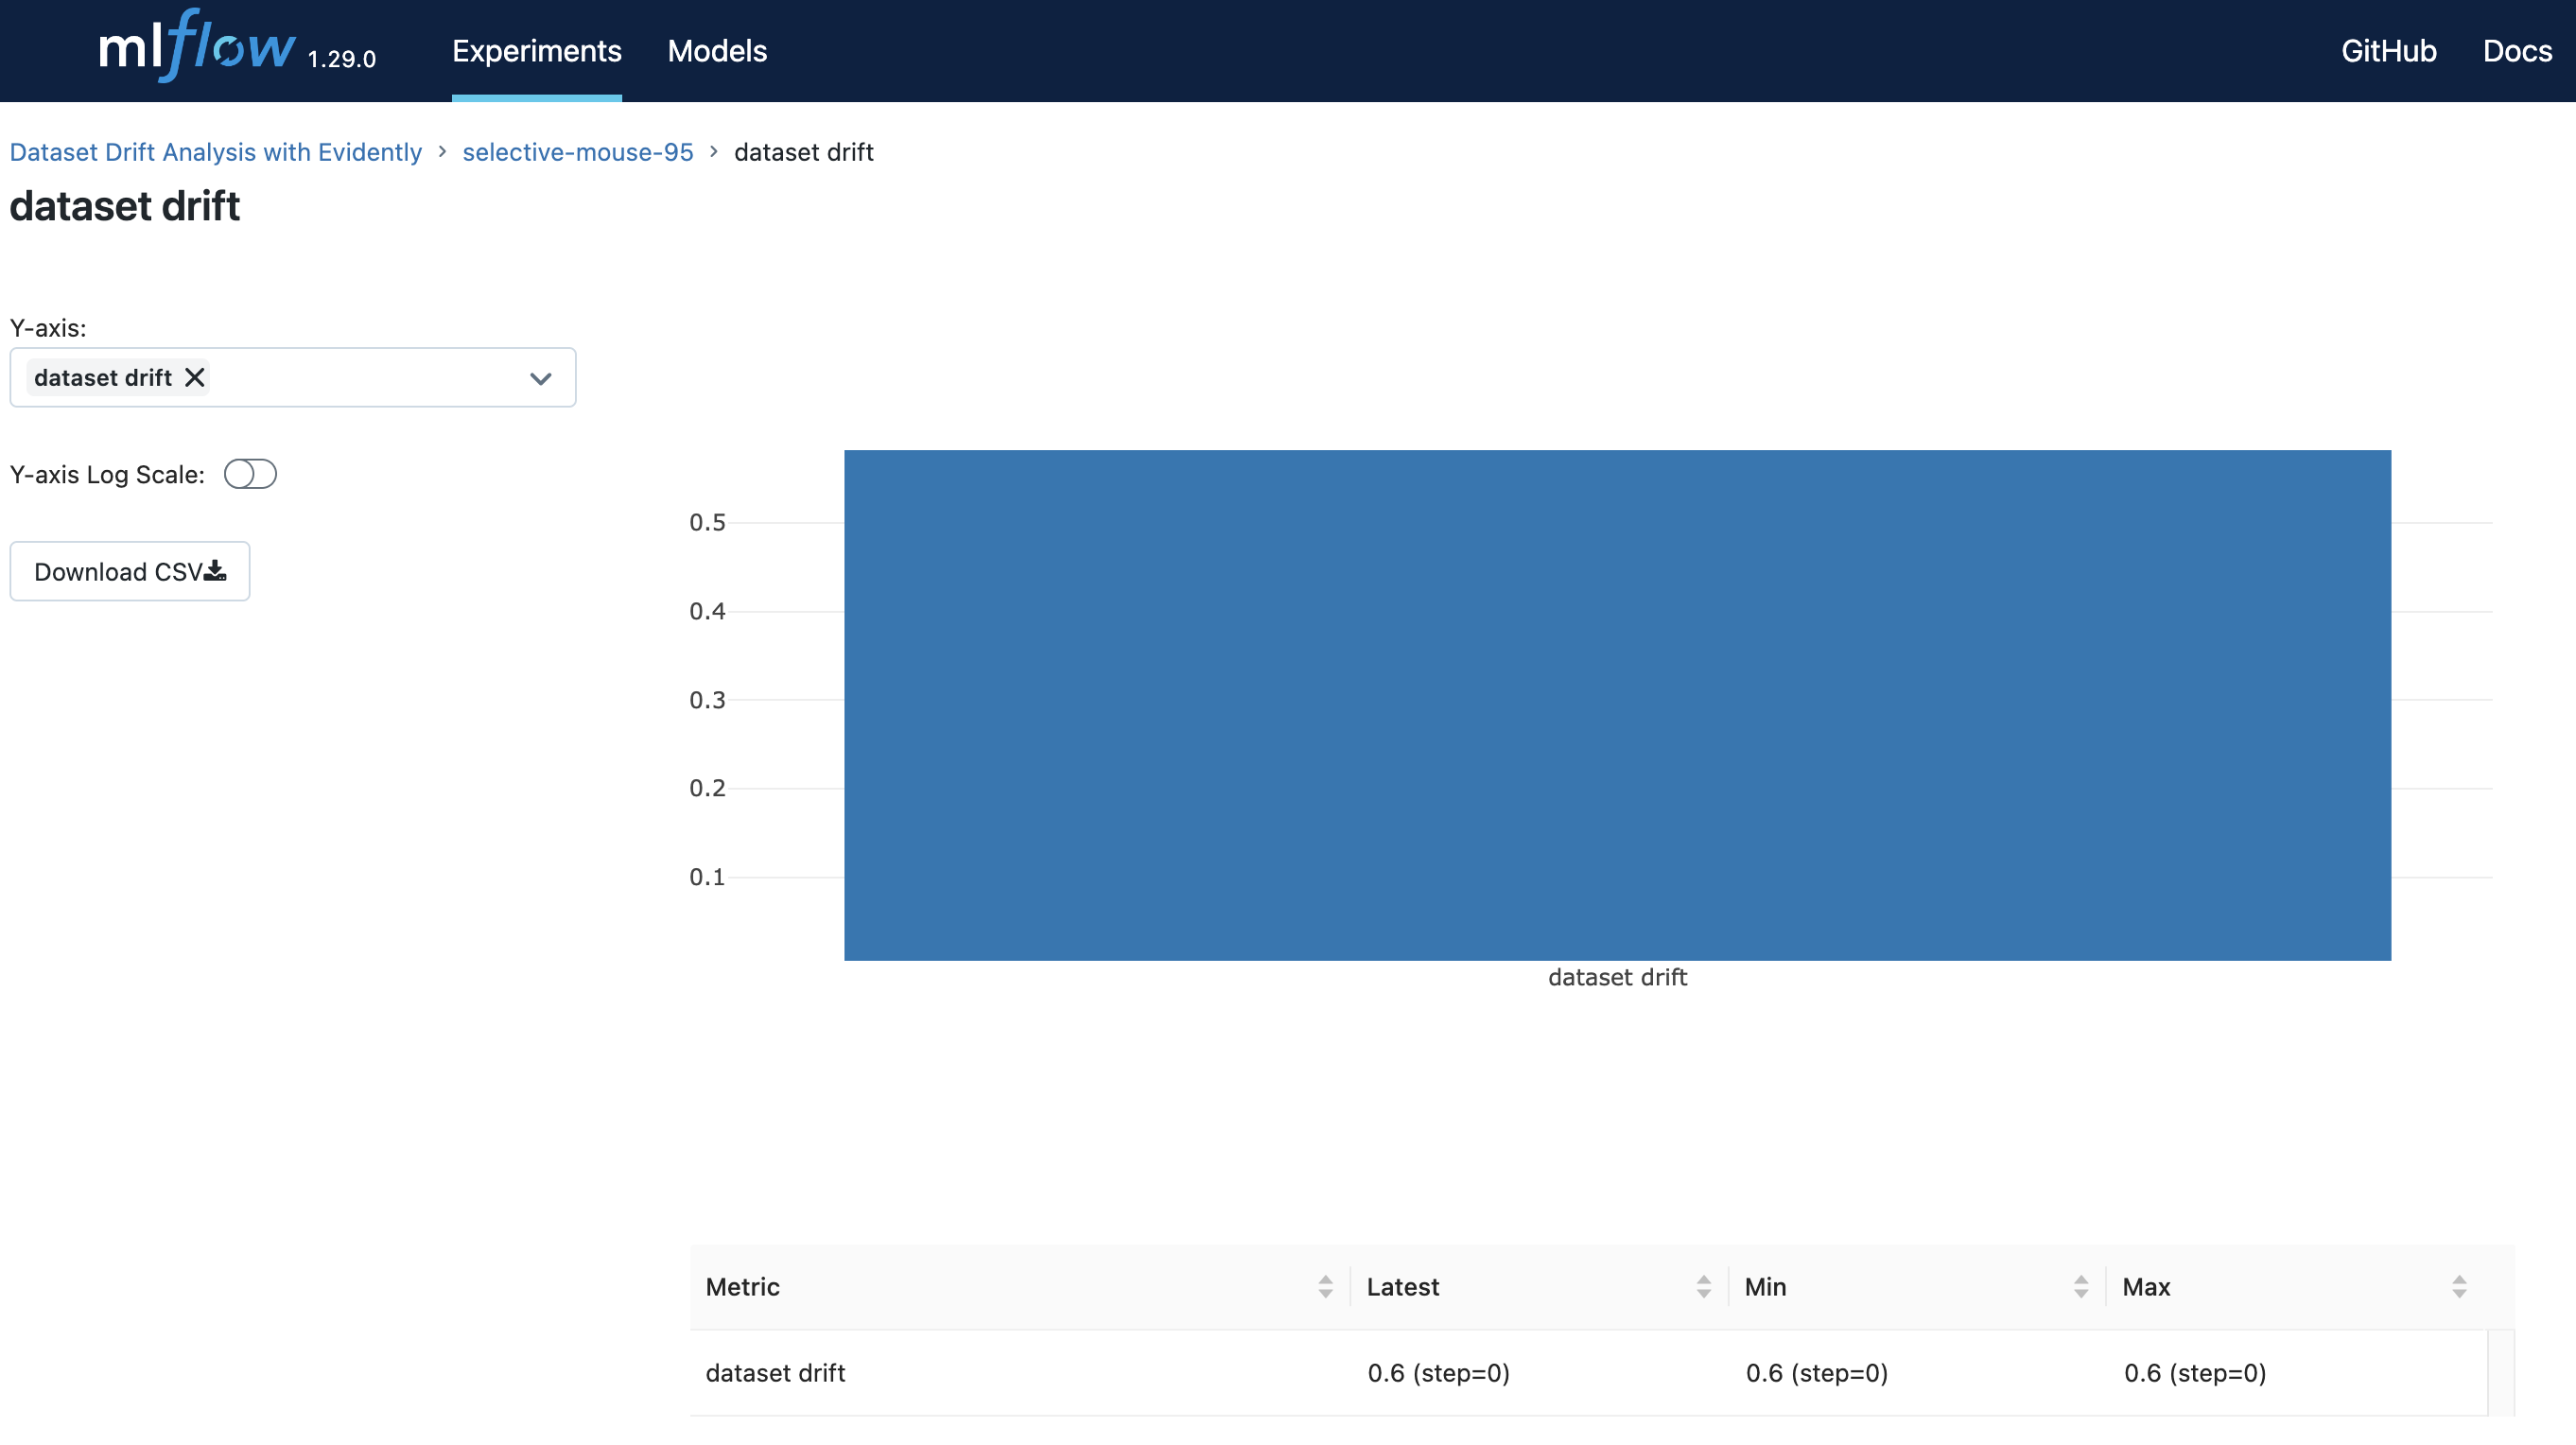Click the Metric column sort icon
Viewport: 2576px width, 1445px height.
click(1325, 1287)
